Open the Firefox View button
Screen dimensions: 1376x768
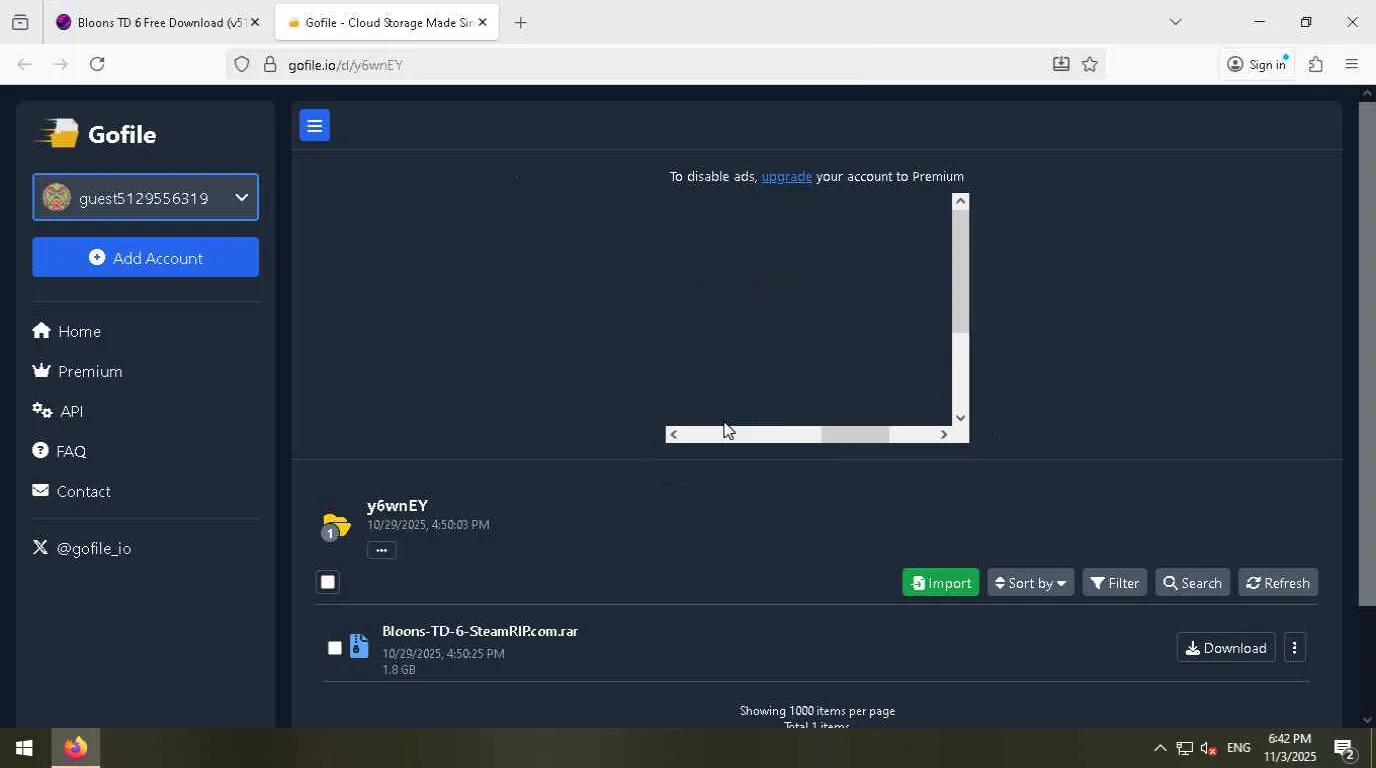(20, 22)
